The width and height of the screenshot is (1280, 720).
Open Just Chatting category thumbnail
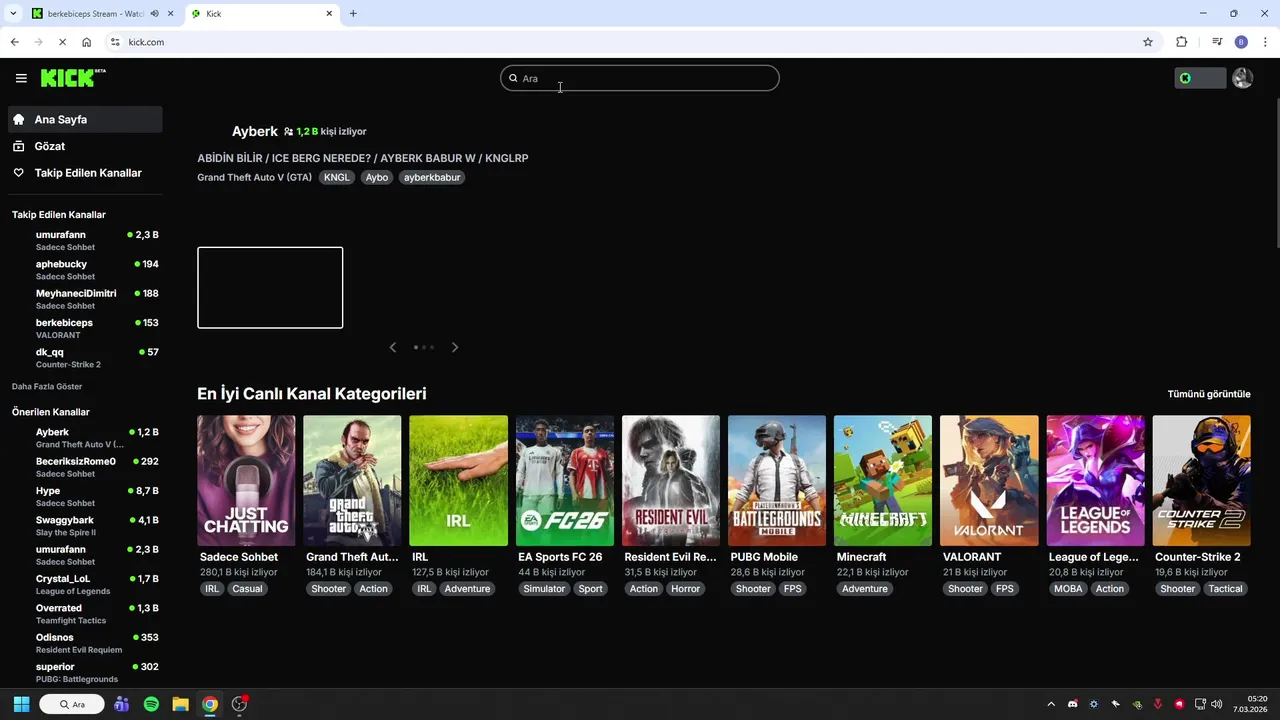246,481
